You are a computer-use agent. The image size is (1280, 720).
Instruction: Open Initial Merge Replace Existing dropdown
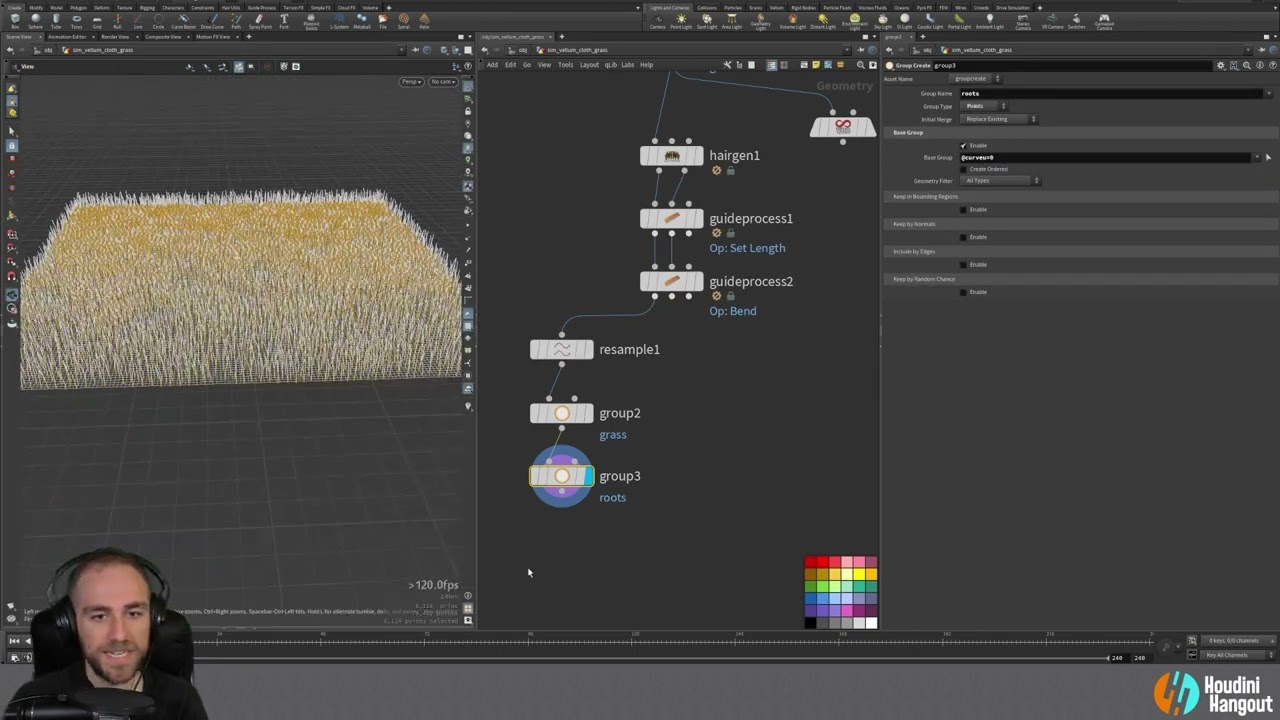point(999,119)
